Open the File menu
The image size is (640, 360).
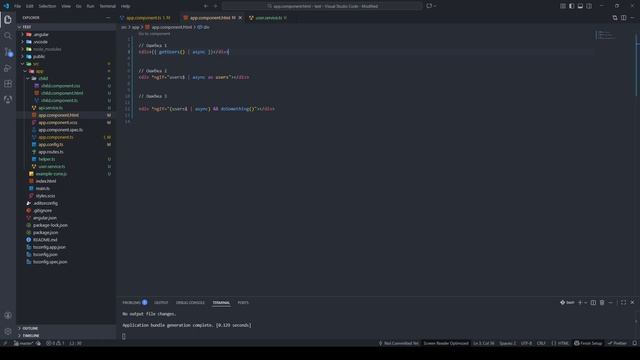[18, 6]
